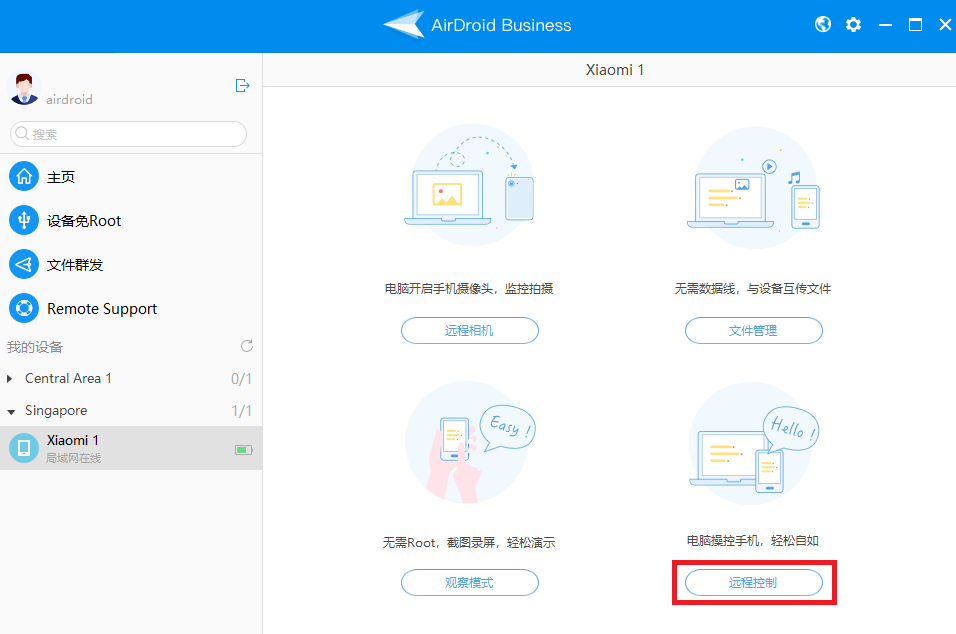Image resolution: width=956 pixels, height=634 pixels.
Task: Click the airdroid username text
Action: (70, 99)
